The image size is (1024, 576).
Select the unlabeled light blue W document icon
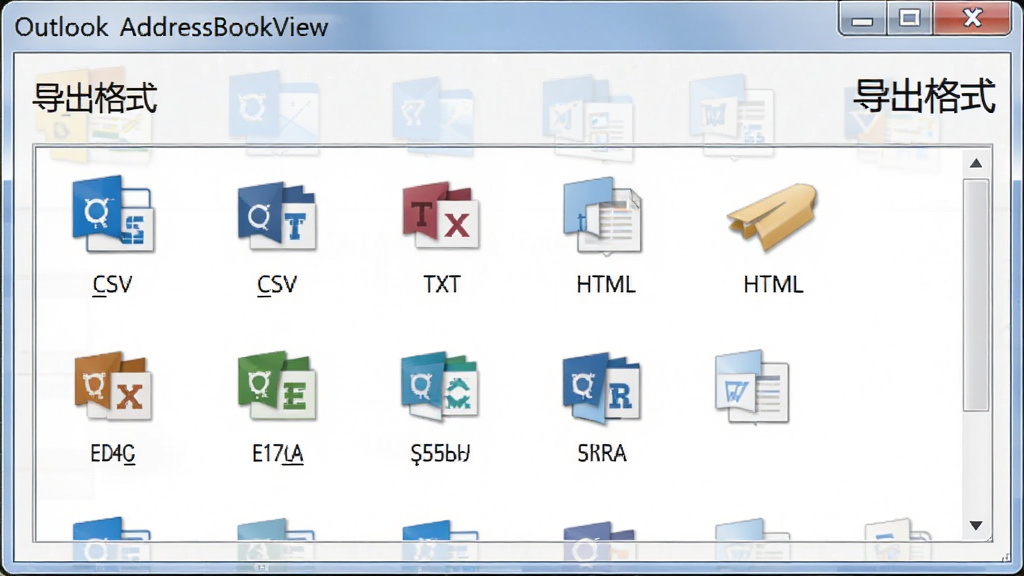pyautogui.click(x=752, y=387)
